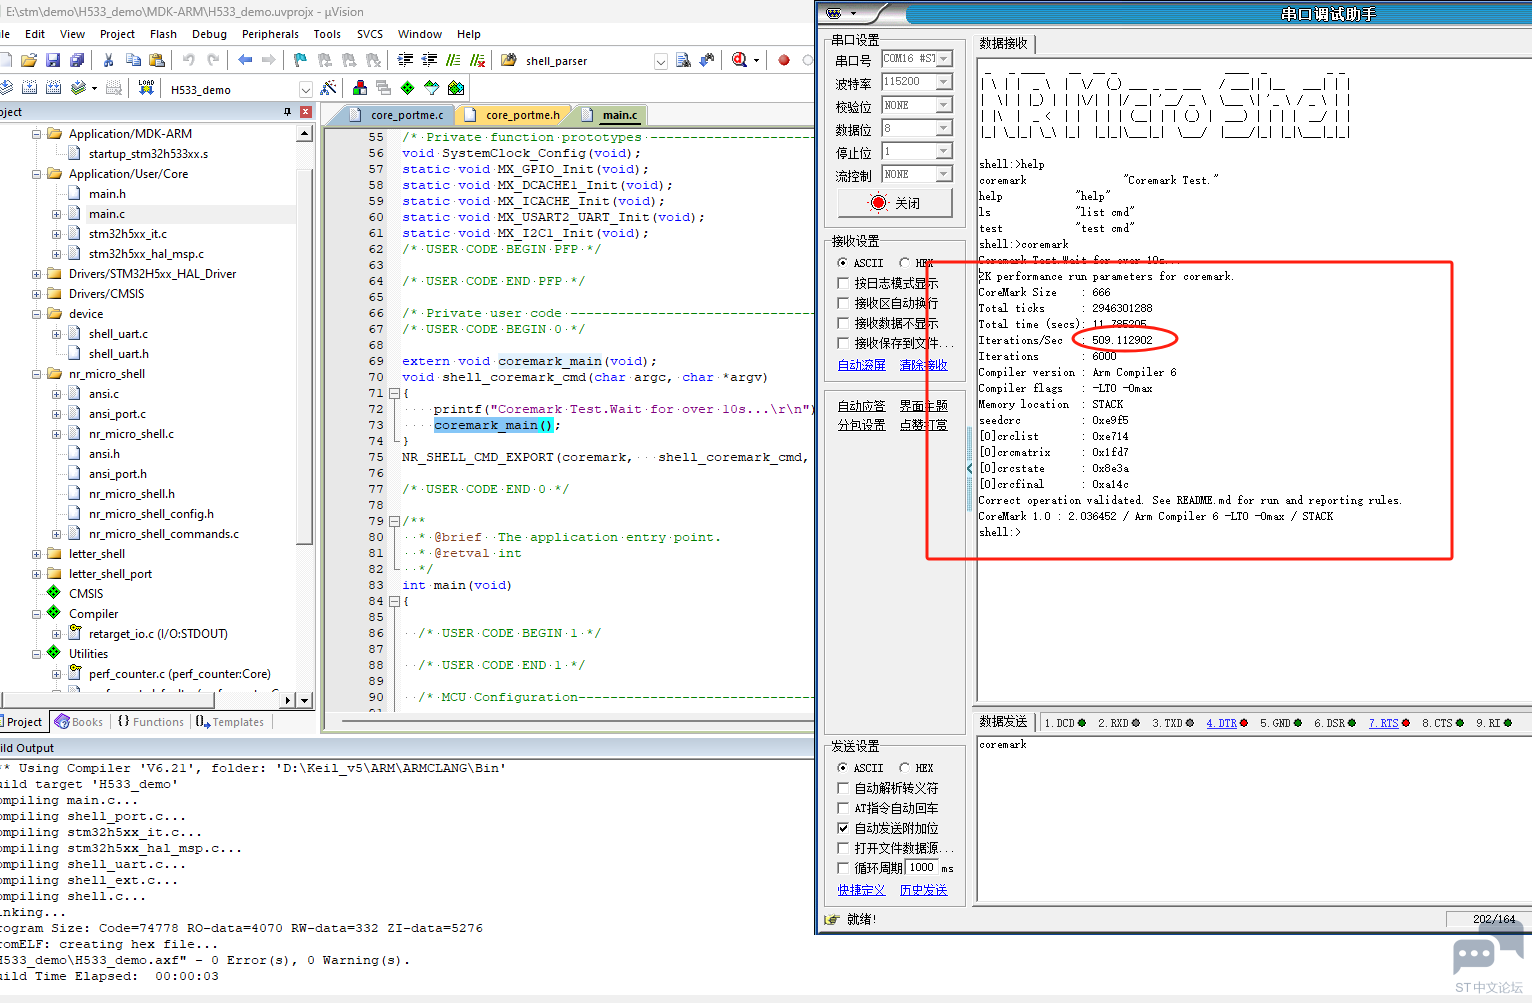Enable the AT指令自动回车 checkbox
This screenshot has width=1532, height=1003.
click(843, 808)
